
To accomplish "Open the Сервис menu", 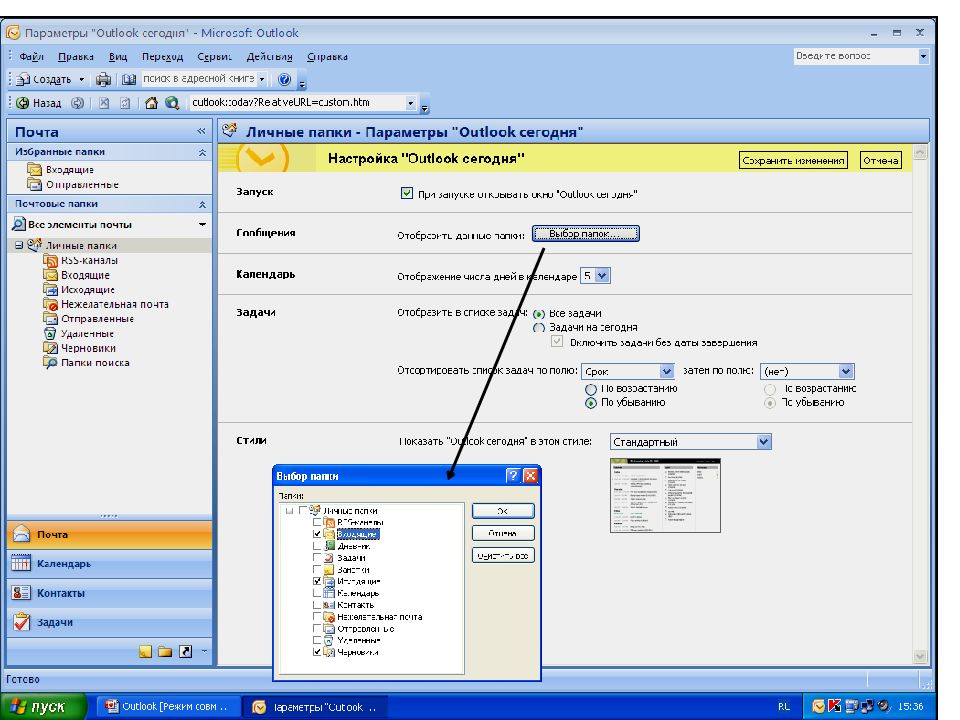I will click(214, 56).
